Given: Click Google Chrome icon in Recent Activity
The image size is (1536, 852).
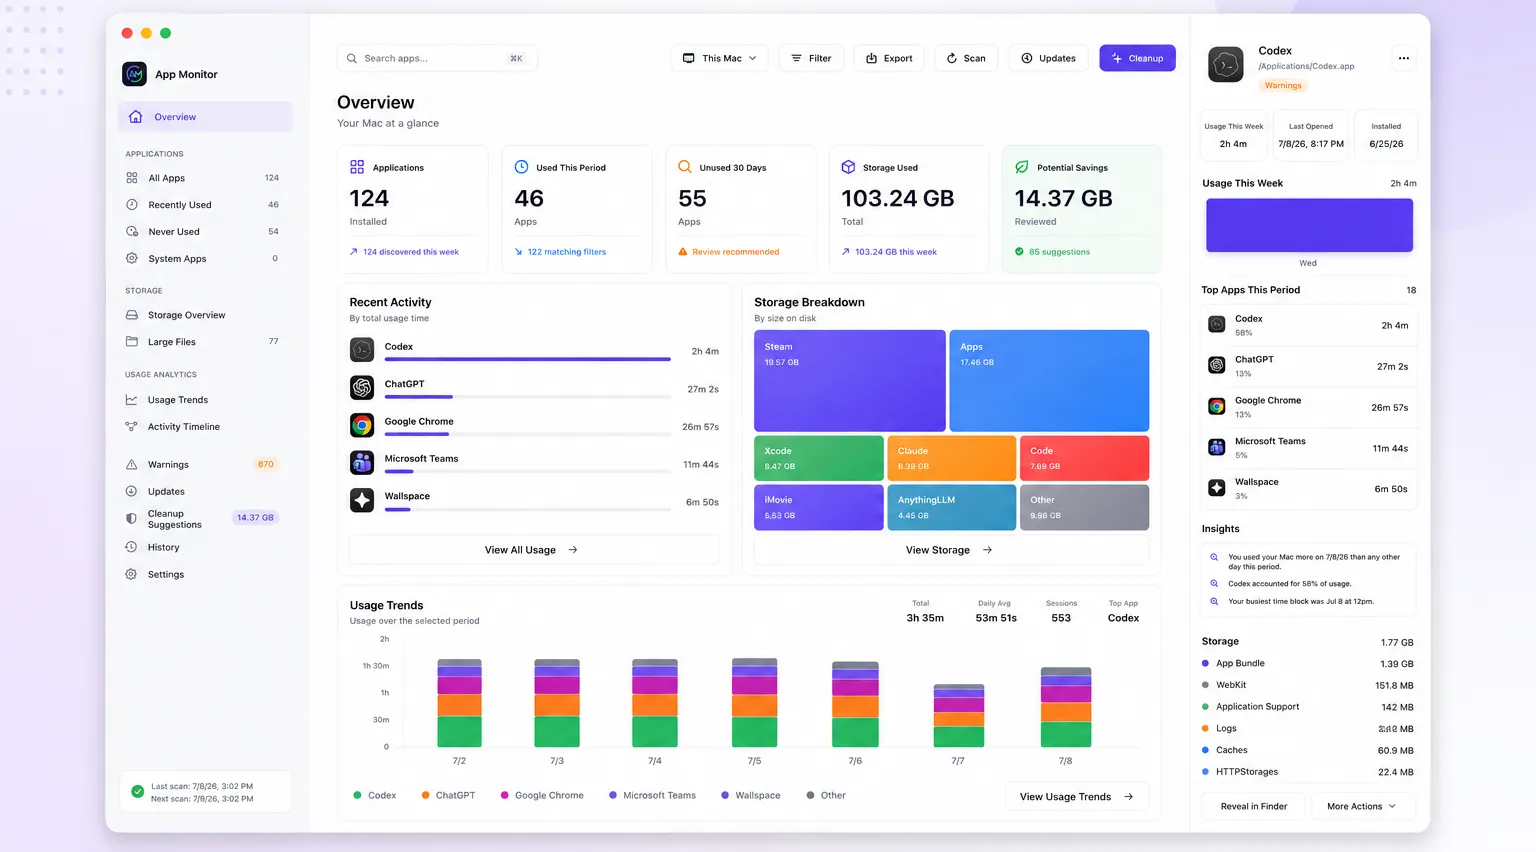Looking at the screenshot, I should tap(362, 425).
